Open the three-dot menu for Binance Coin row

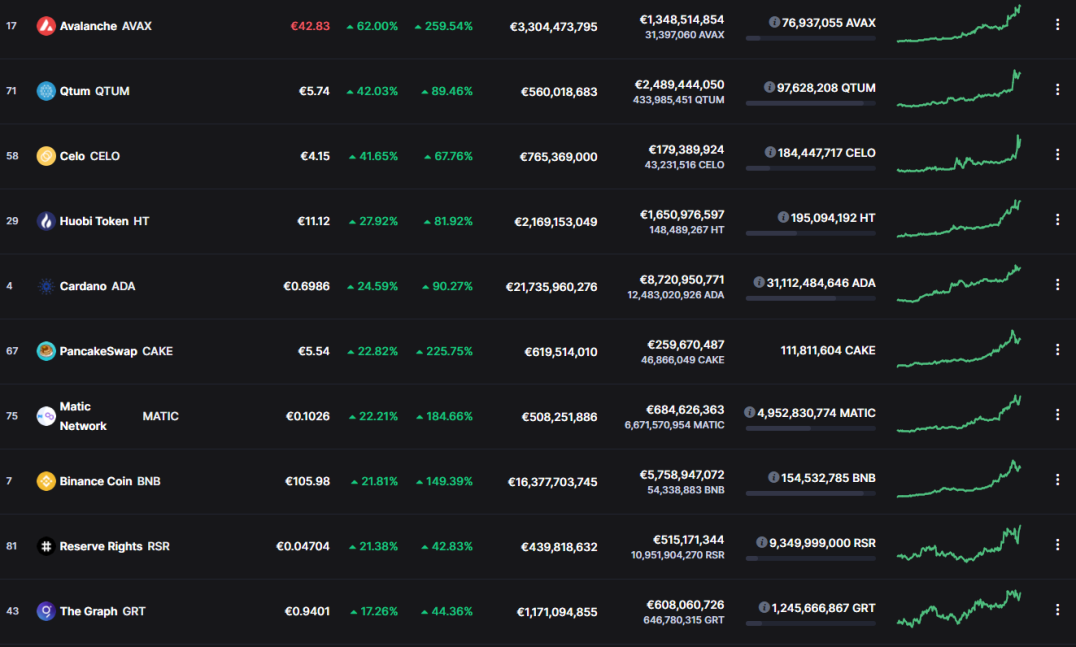(x=1057, y=480)
